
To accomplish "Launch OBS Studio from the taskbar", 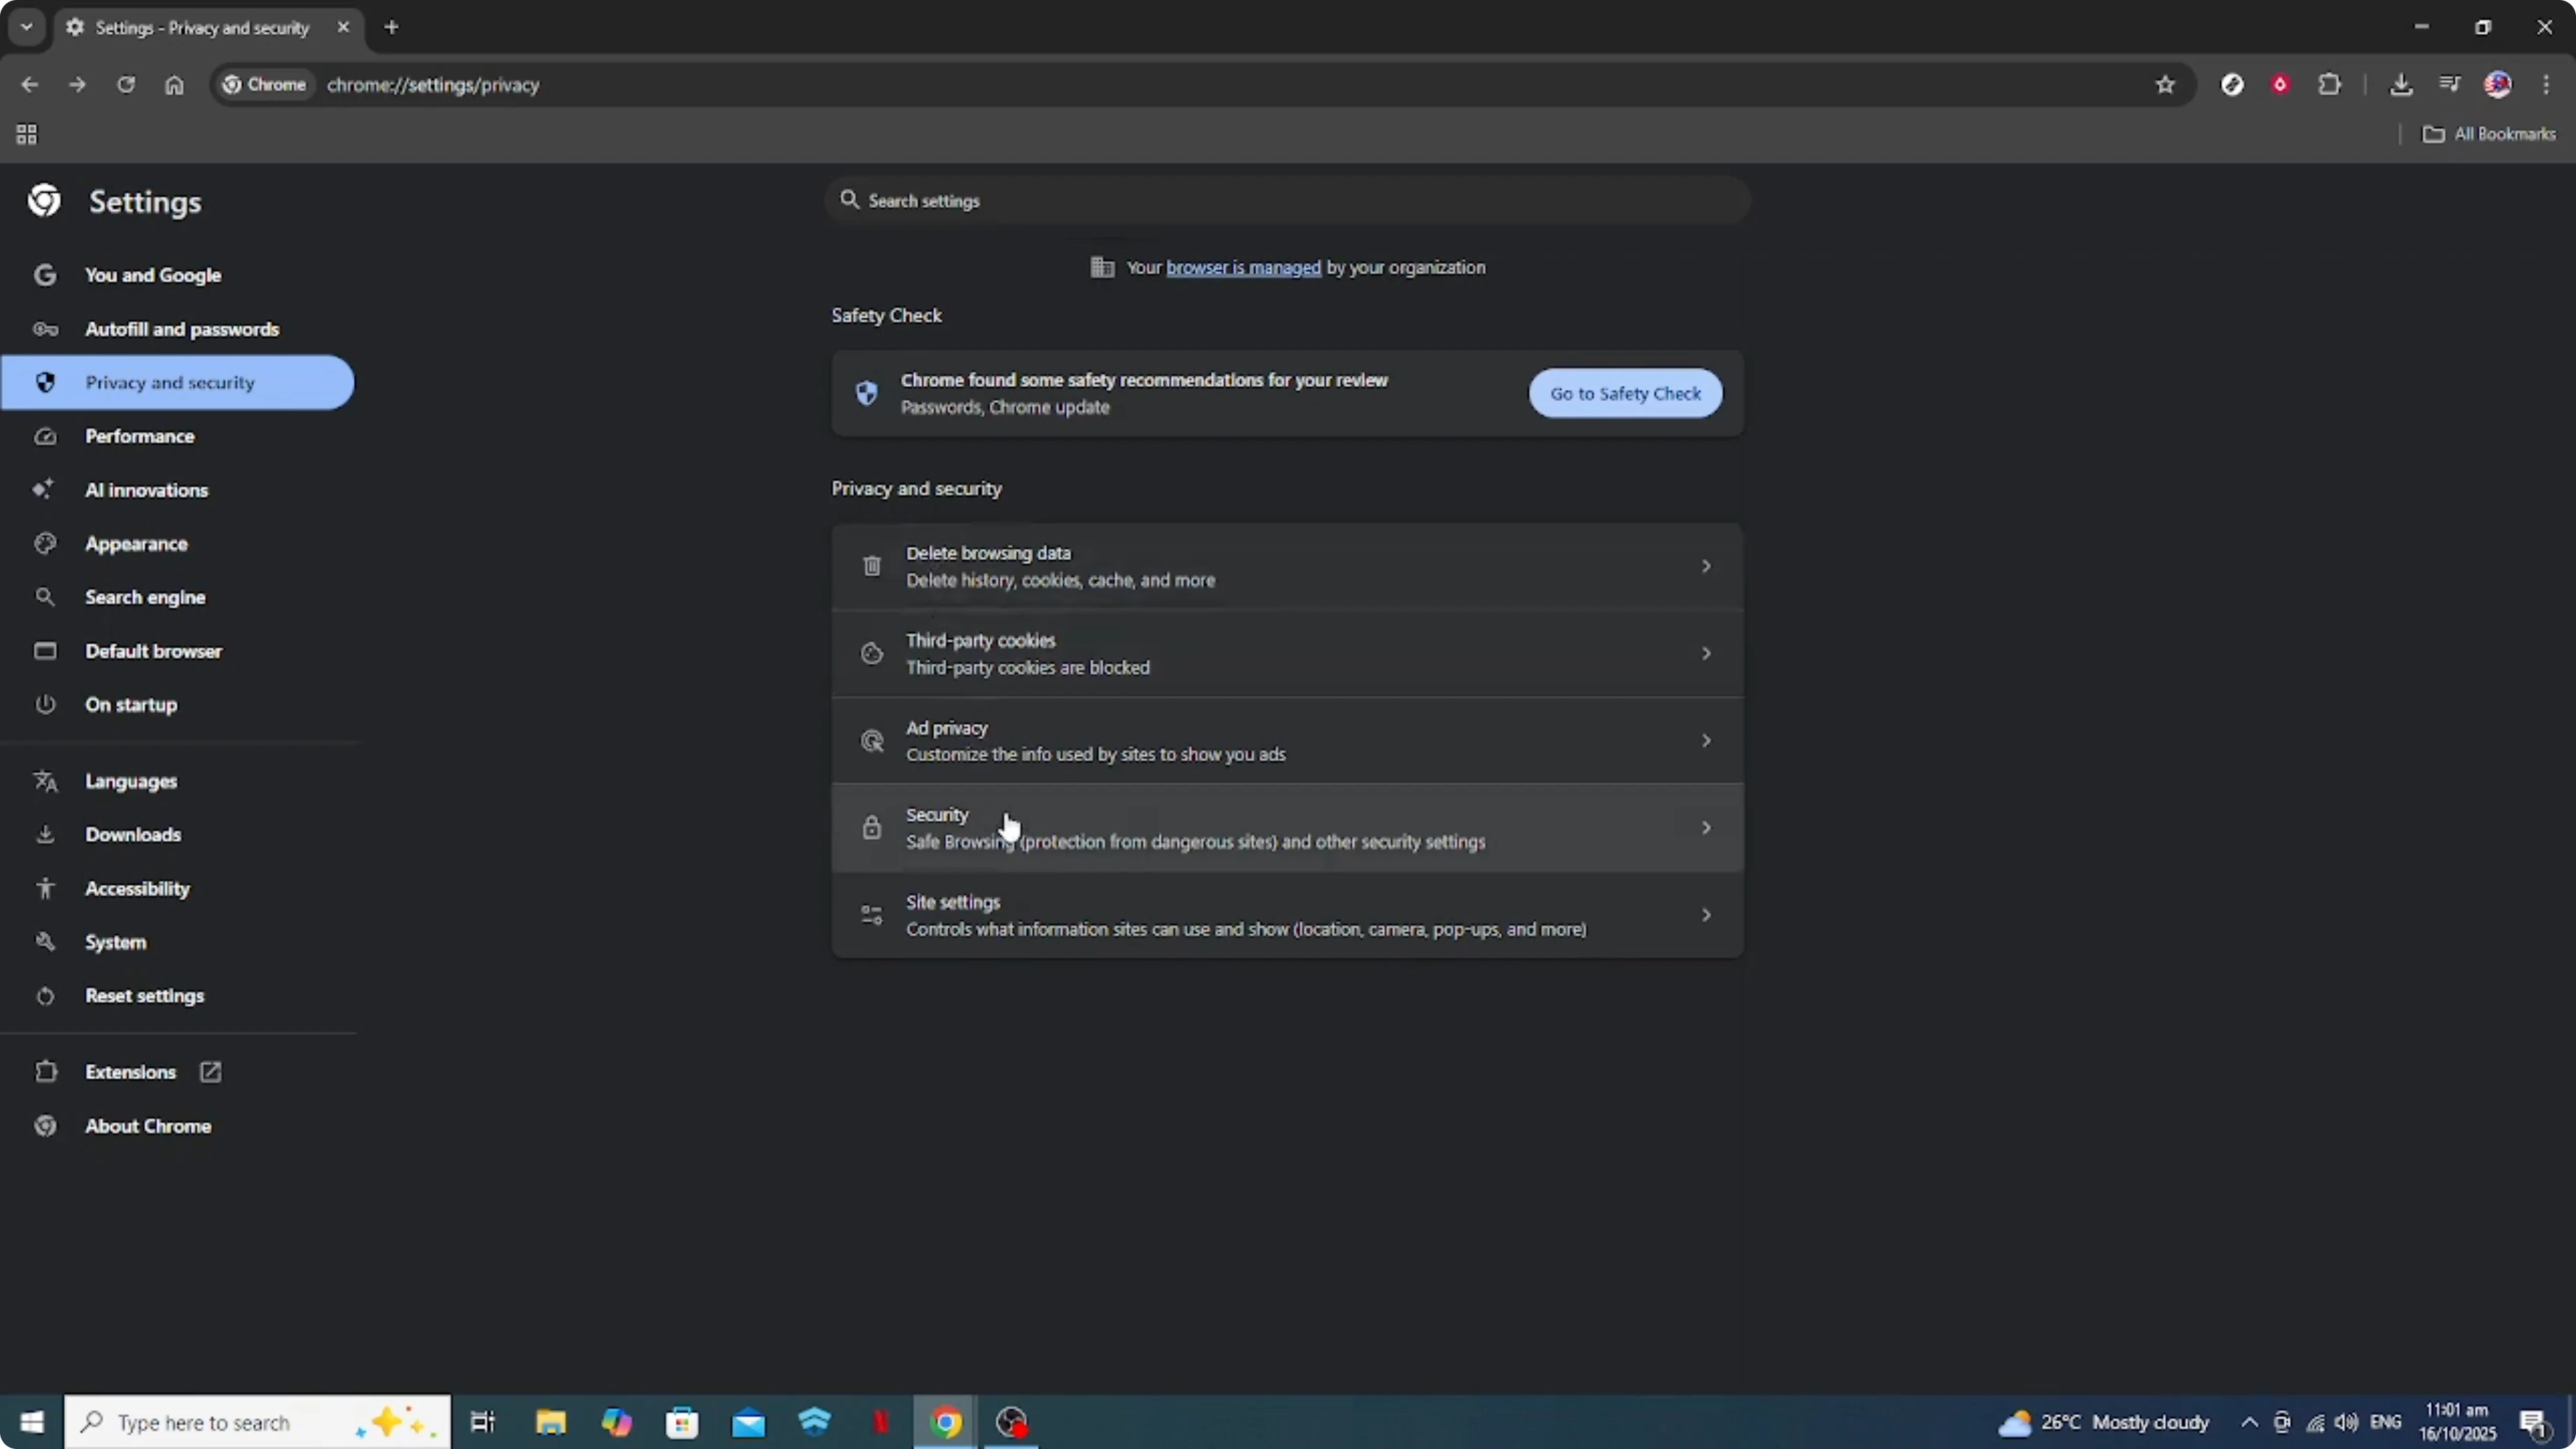I will 1011,1422.
